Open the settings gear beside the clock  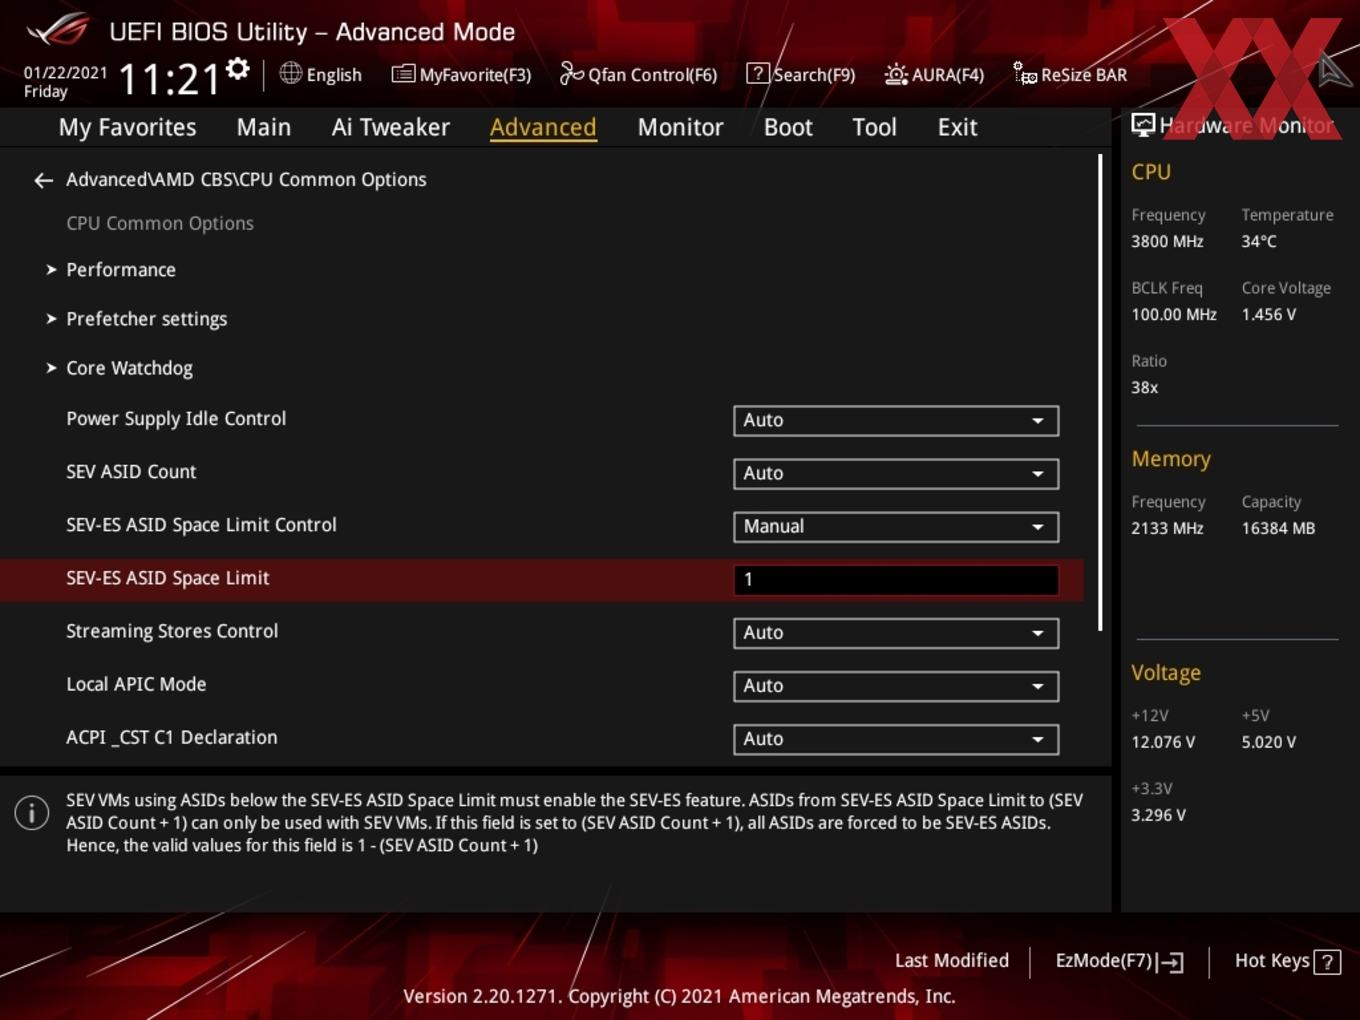(x=238, y=69)
